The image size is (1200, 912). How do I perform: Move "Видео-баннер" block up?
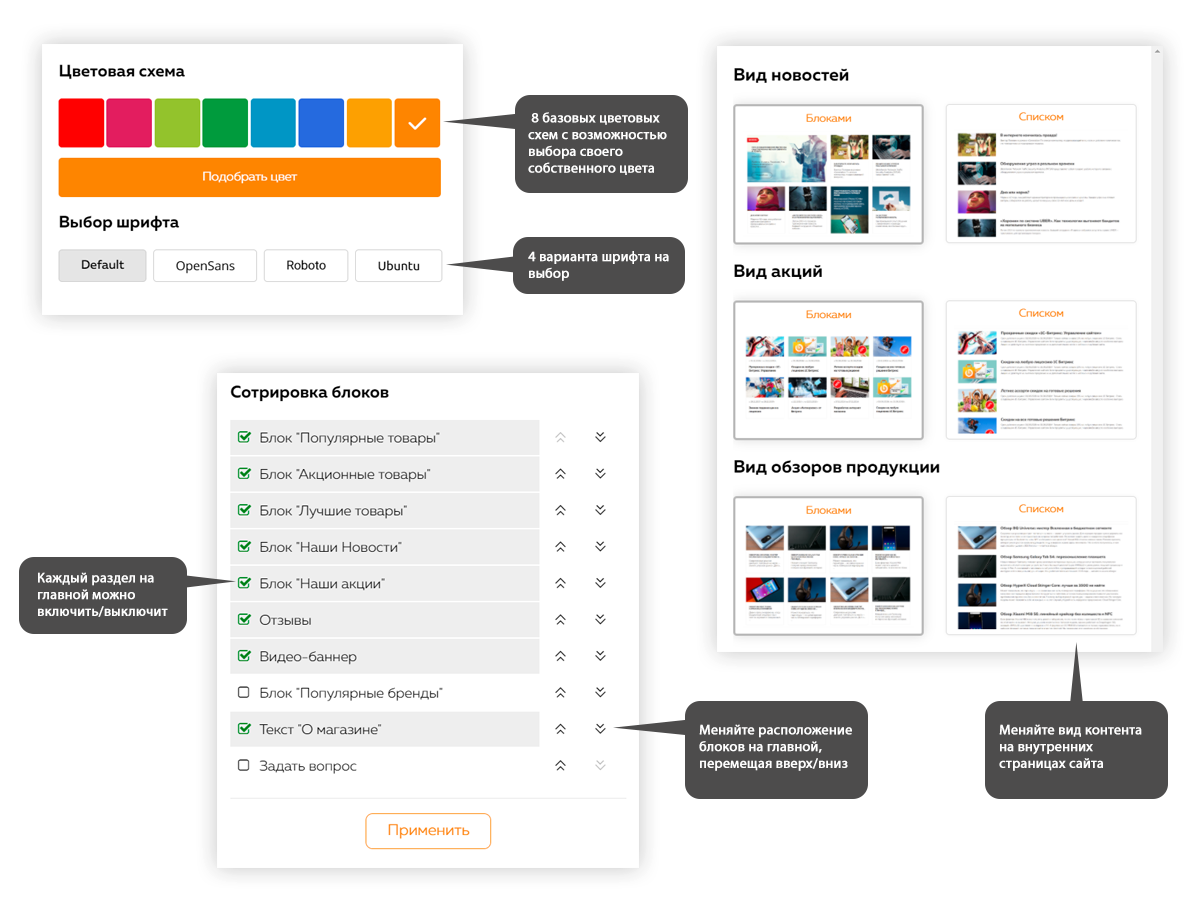click(x=560, y=656)
